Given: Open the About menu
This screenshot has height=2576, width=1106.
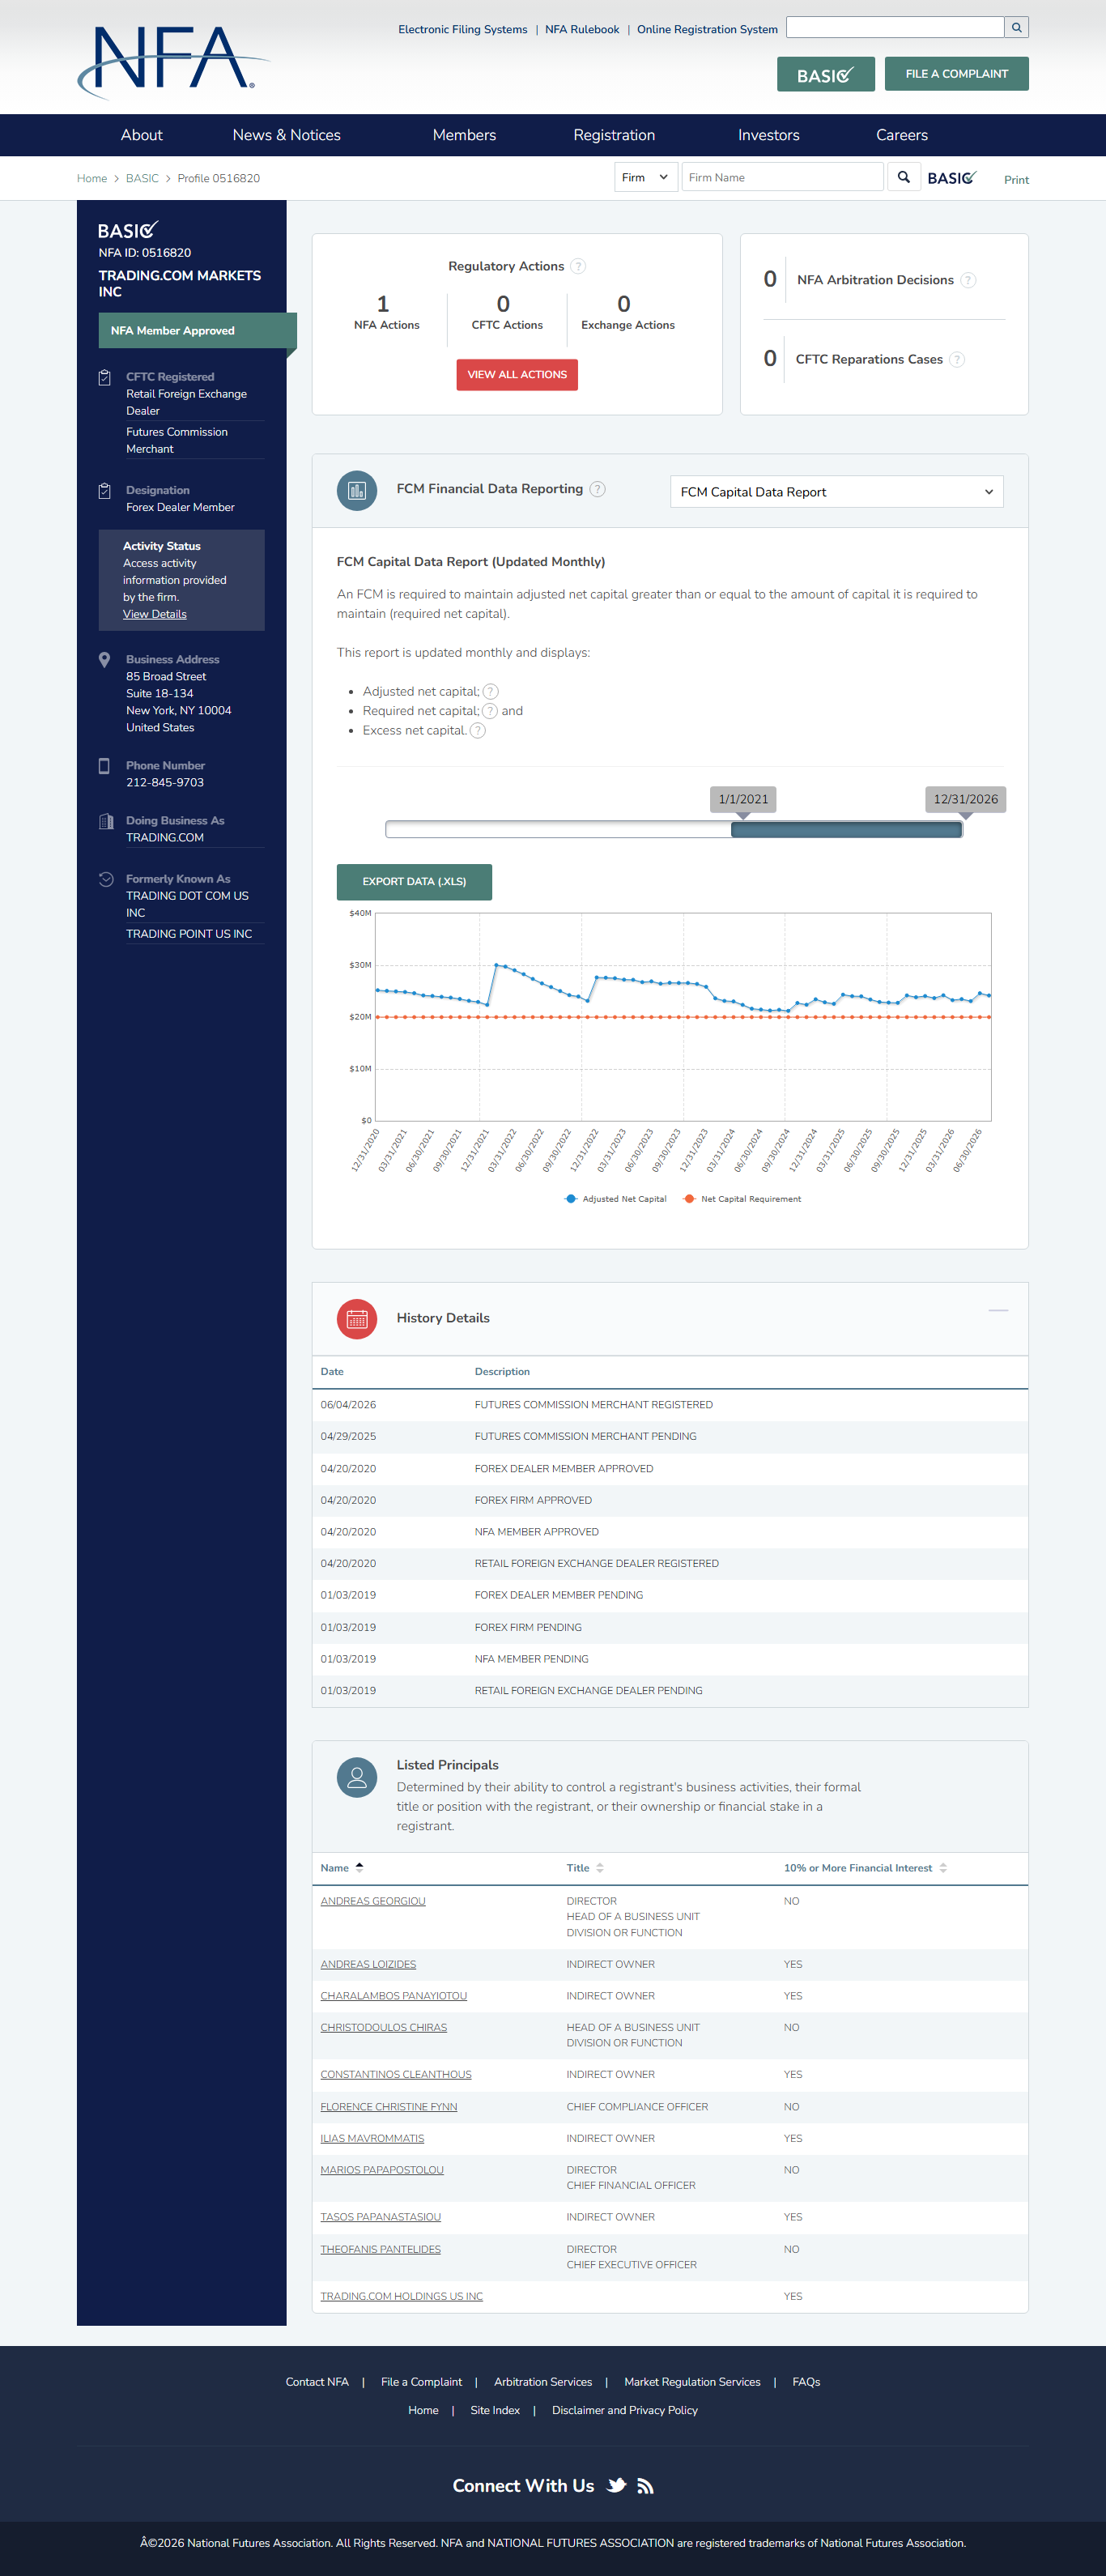Looking at the screenshot, I should (142, 135).
